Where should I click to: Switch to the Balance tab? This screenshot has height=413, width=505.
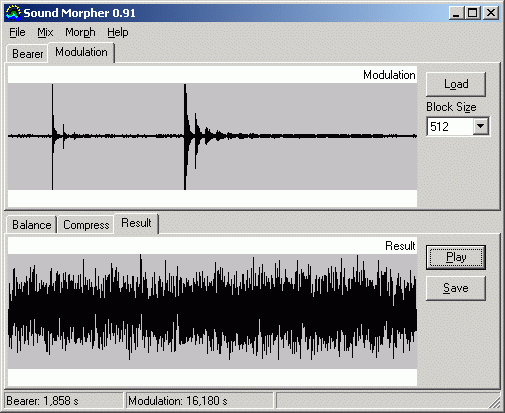point(32,225)
